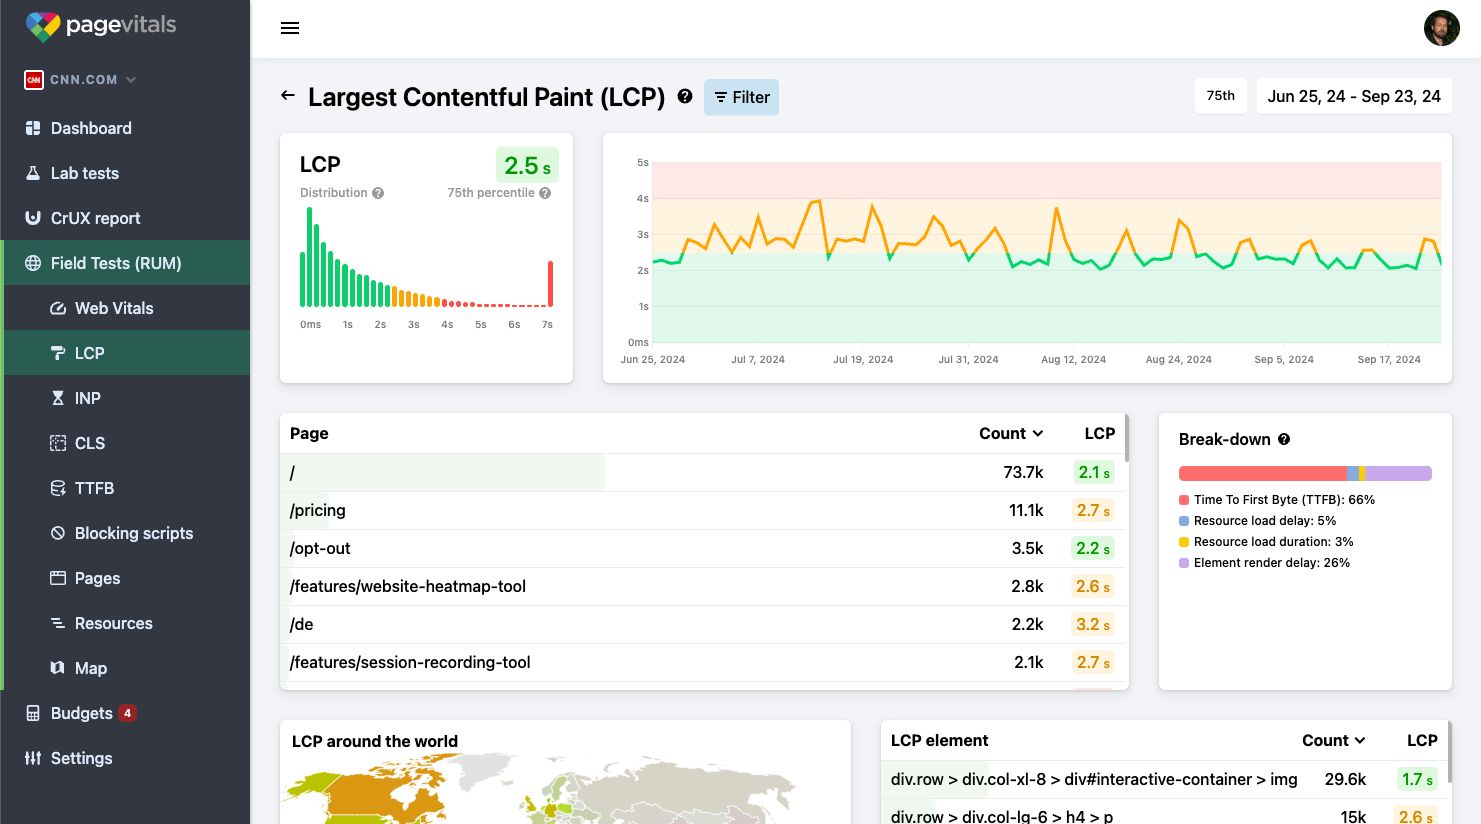Open the date range picker for Jun 25 - Sep 23
Screen dimensions: 1481x824
(x=1354, y=95)
